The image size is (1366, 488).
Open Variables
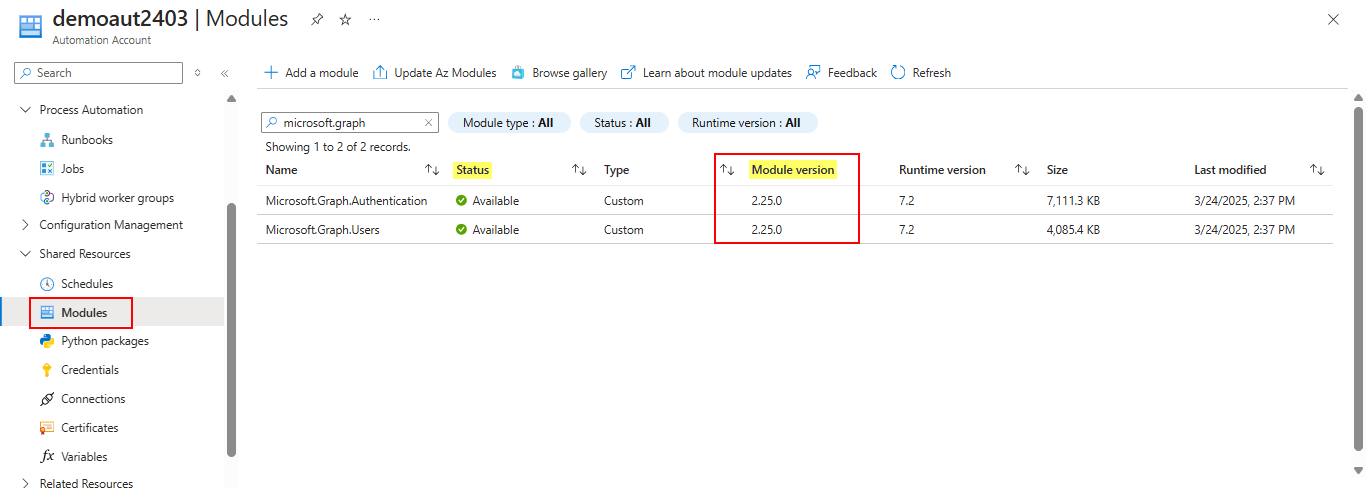point(84,457)
